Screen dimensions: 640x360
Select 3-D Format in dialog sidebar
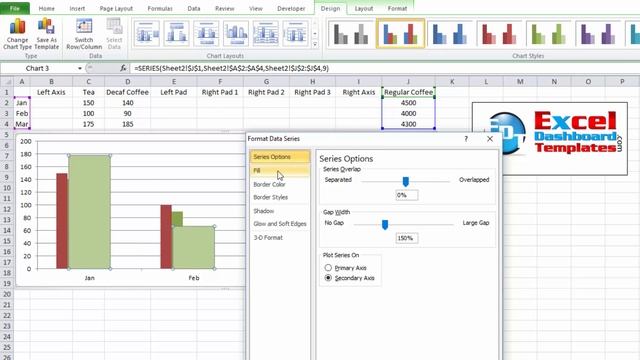(x=280, y=238)
